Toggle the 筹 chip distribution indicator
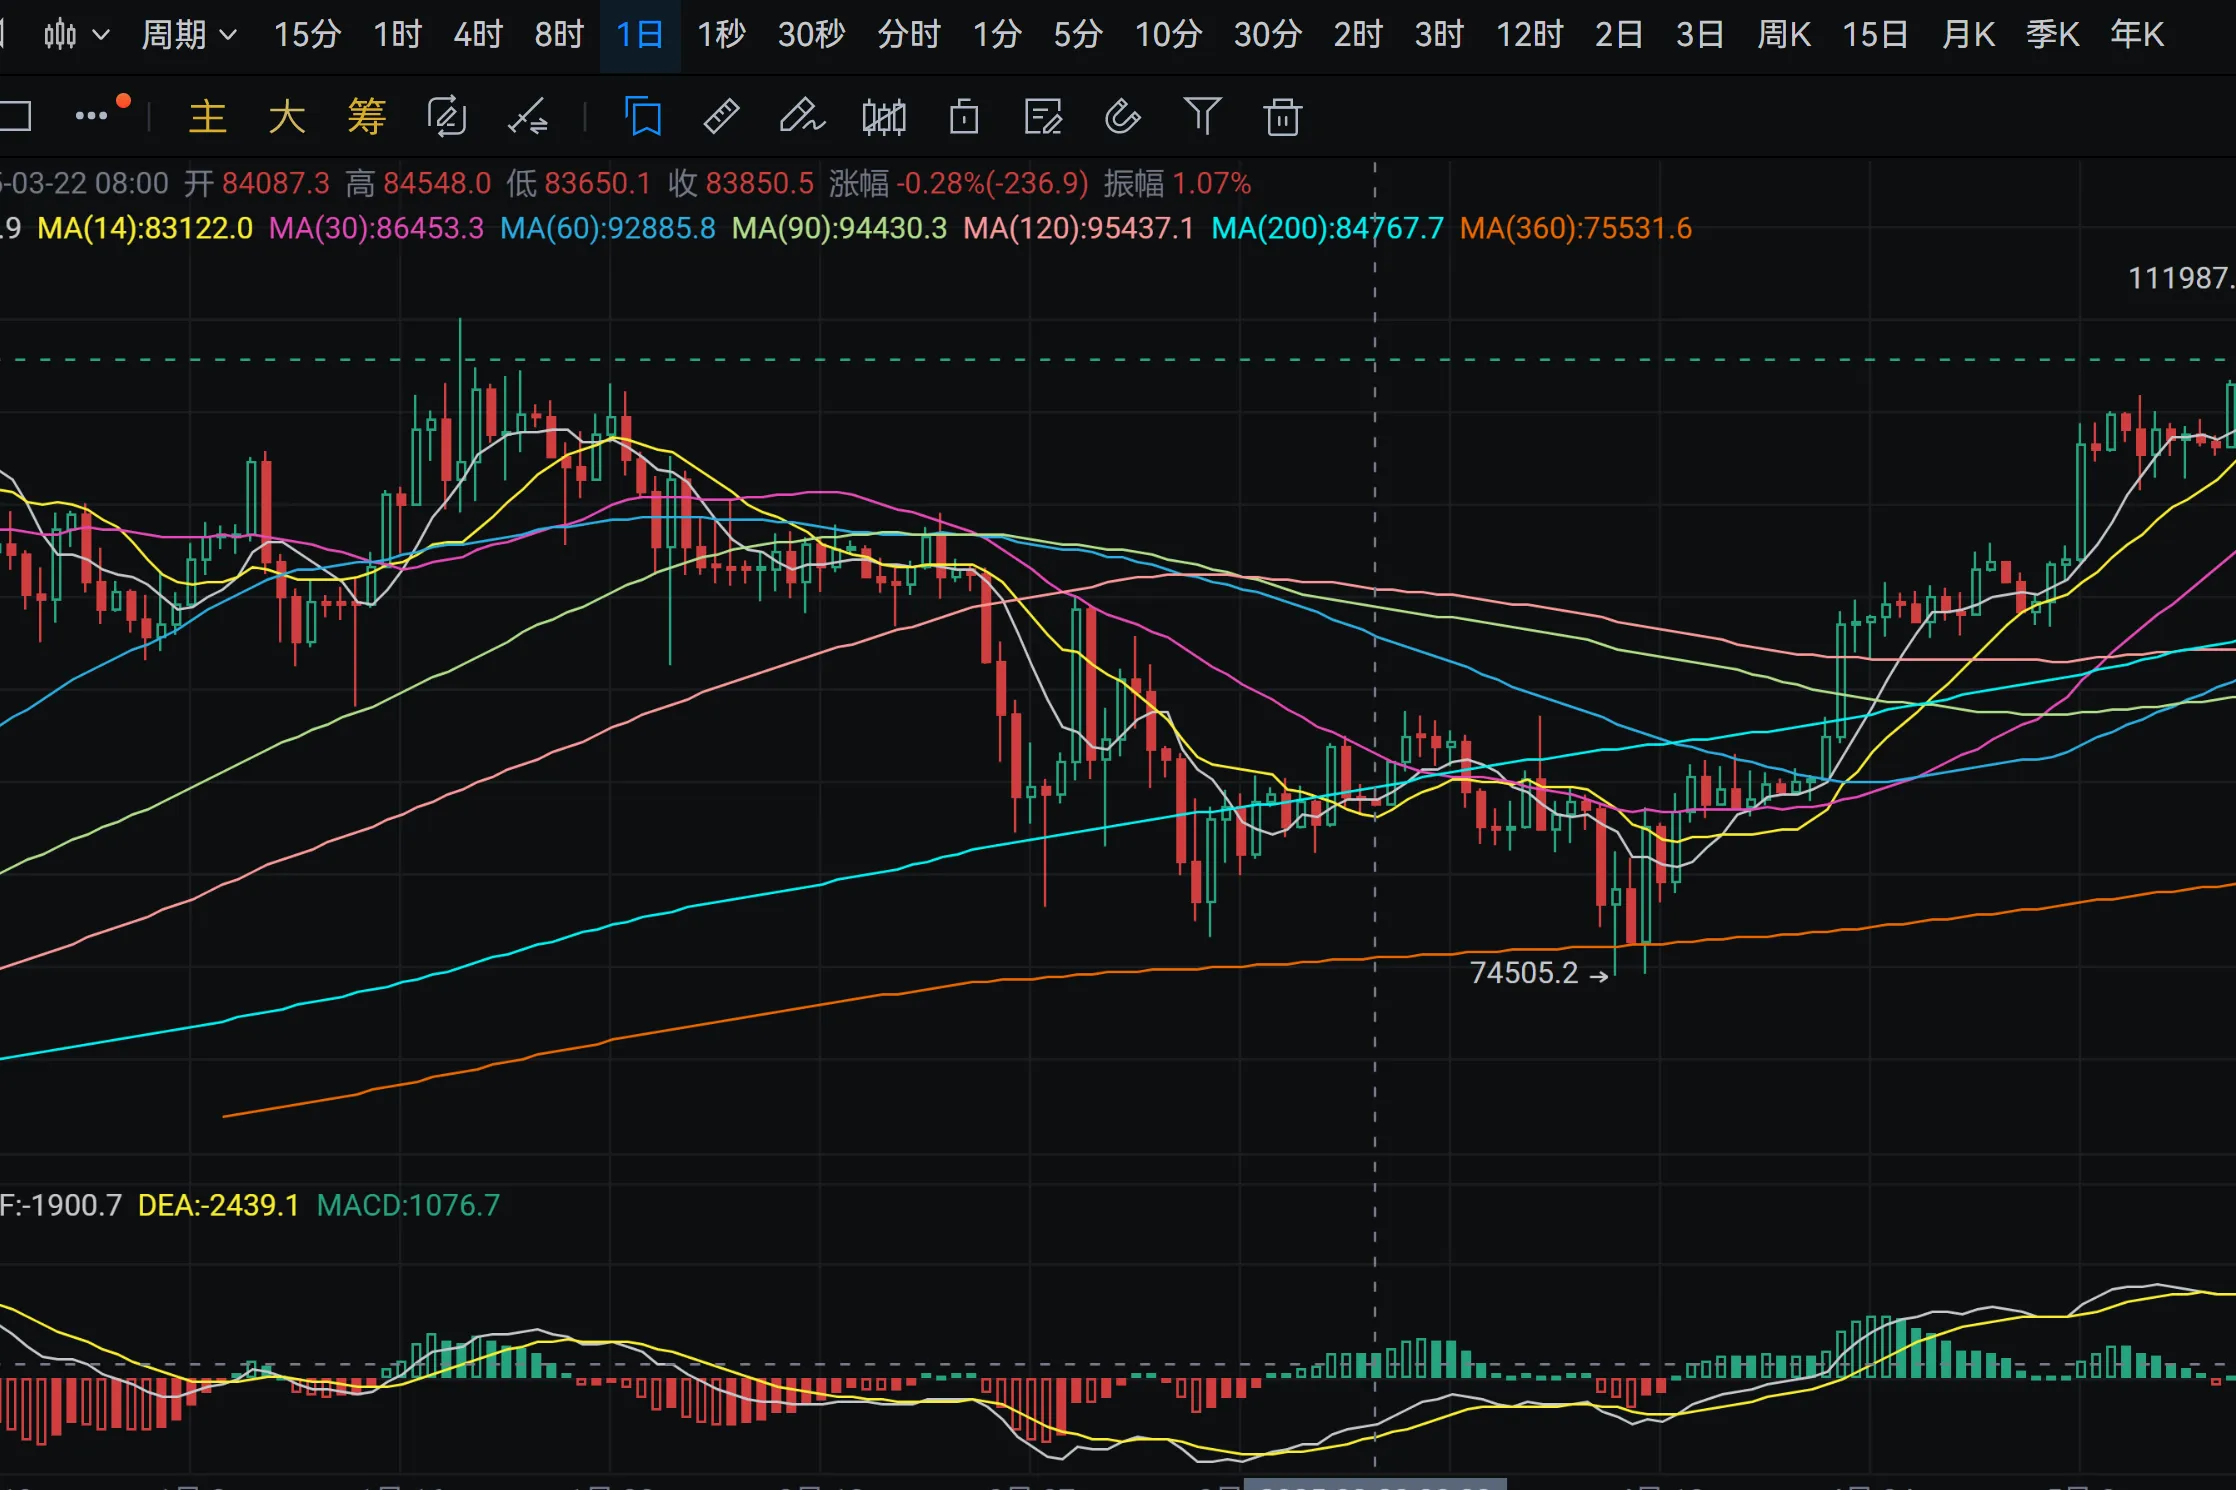 tap(367, 117)
